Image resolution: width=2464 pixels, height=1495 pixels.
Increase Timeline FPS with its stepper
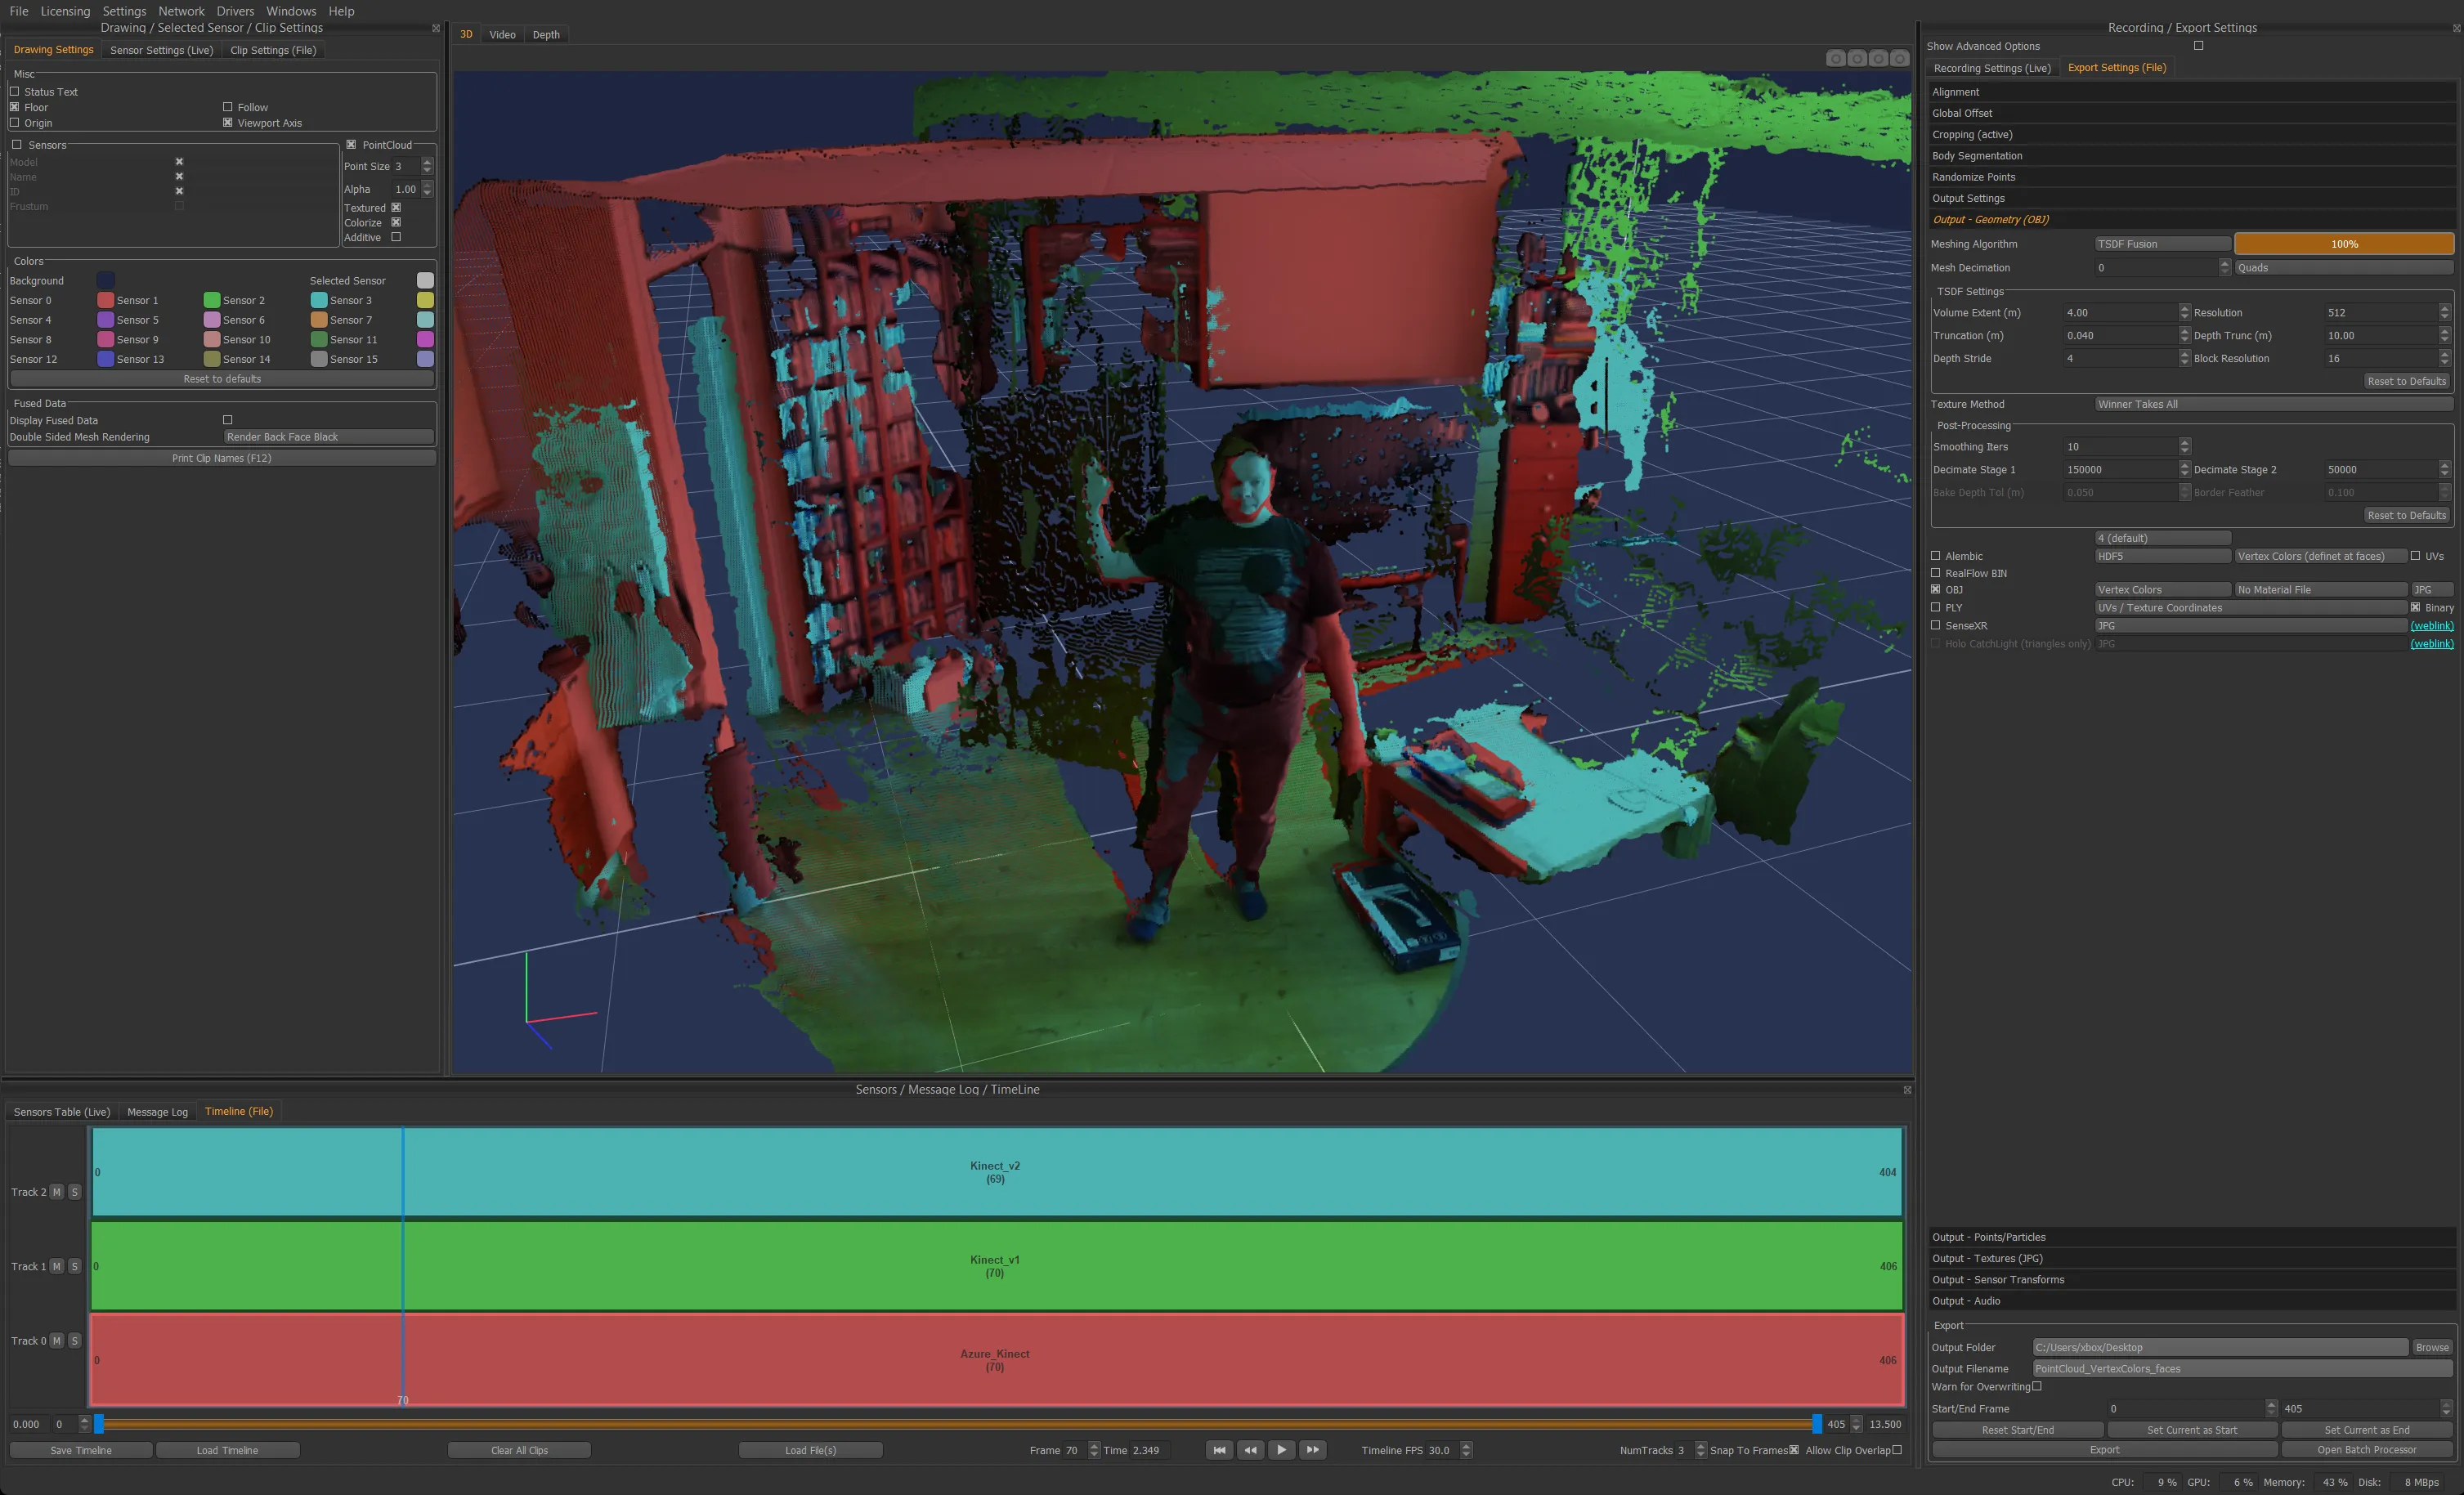(x=1466, y=1446)
